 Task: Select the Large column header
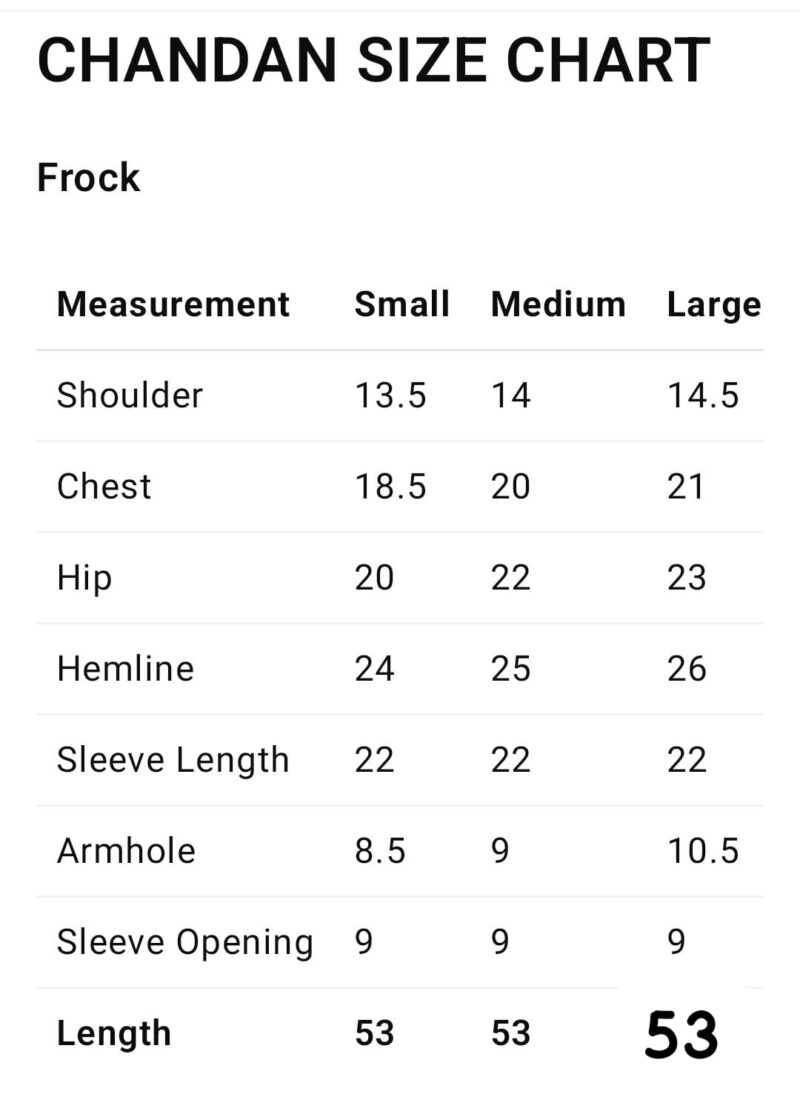[x=714, y=304]
